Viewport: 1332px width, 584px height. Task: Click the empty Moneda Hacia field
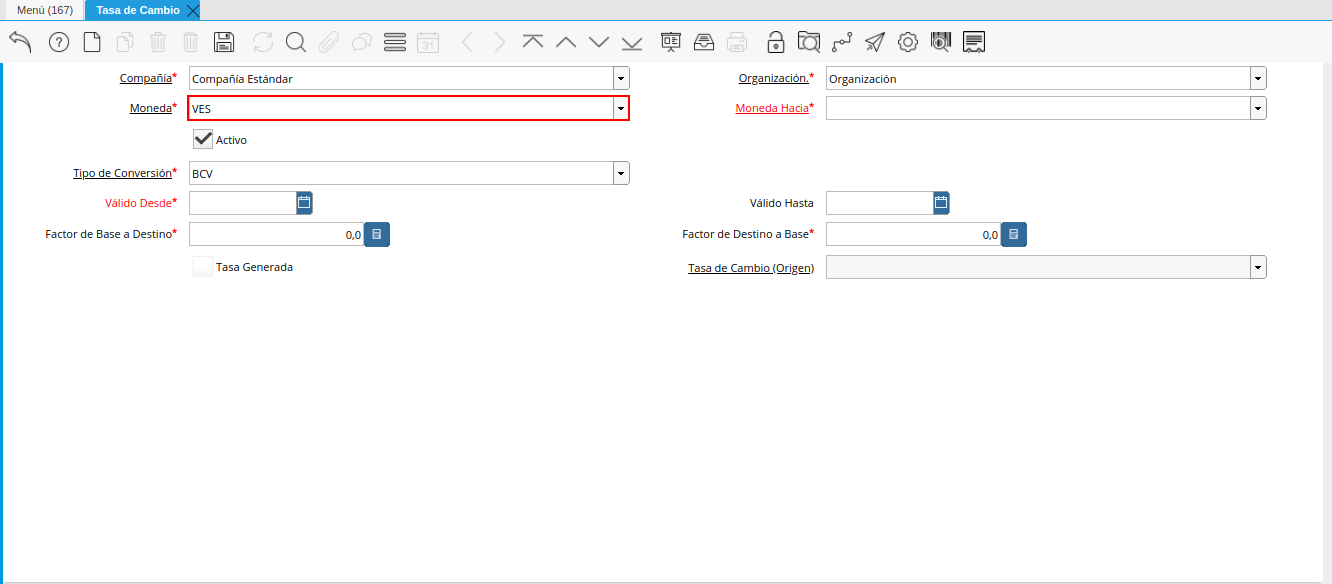1038,108
